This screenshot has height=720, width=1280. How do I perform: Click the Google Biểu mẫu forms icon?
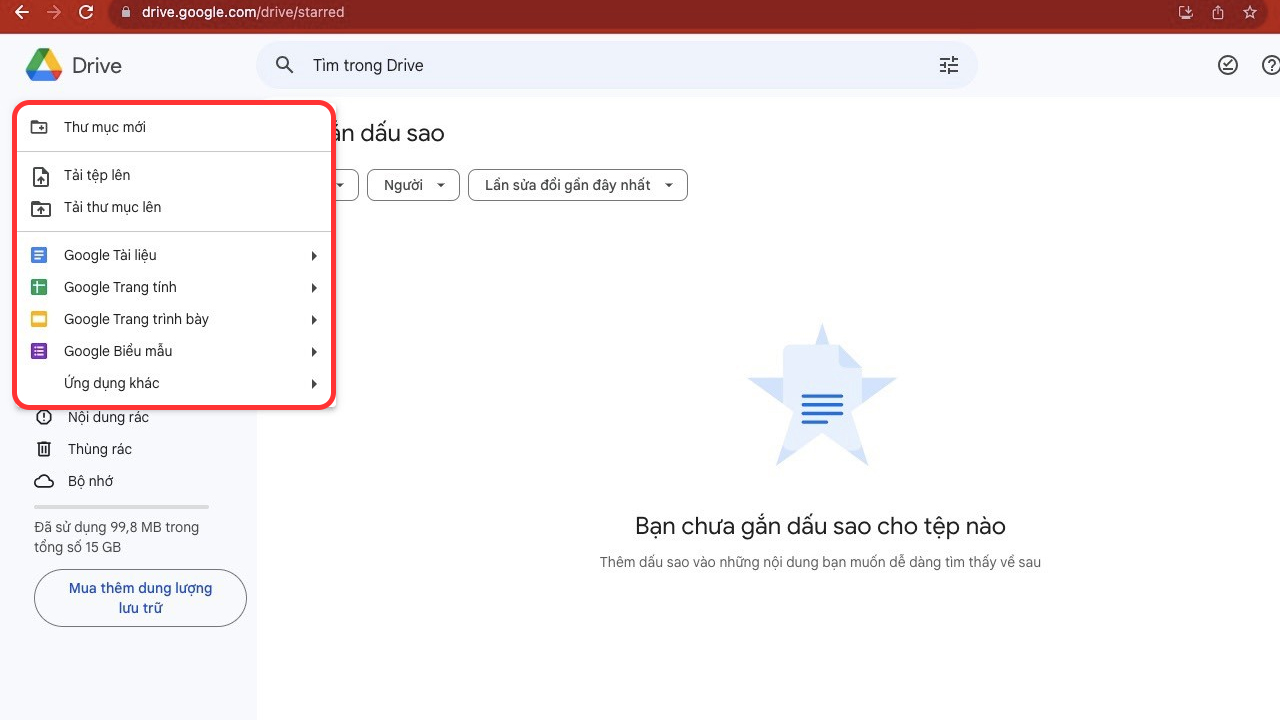tap(40, 351)
